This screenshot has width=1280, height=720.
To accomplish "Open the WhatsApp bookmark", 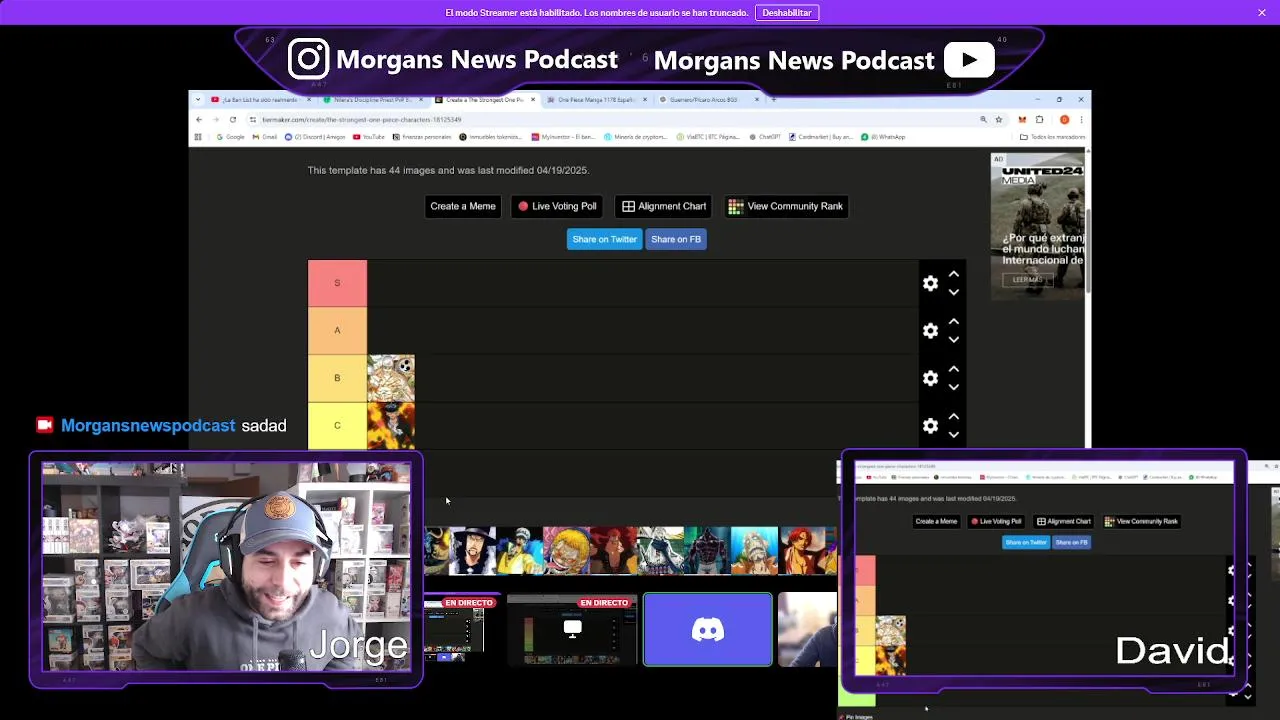I will point(882,137).
